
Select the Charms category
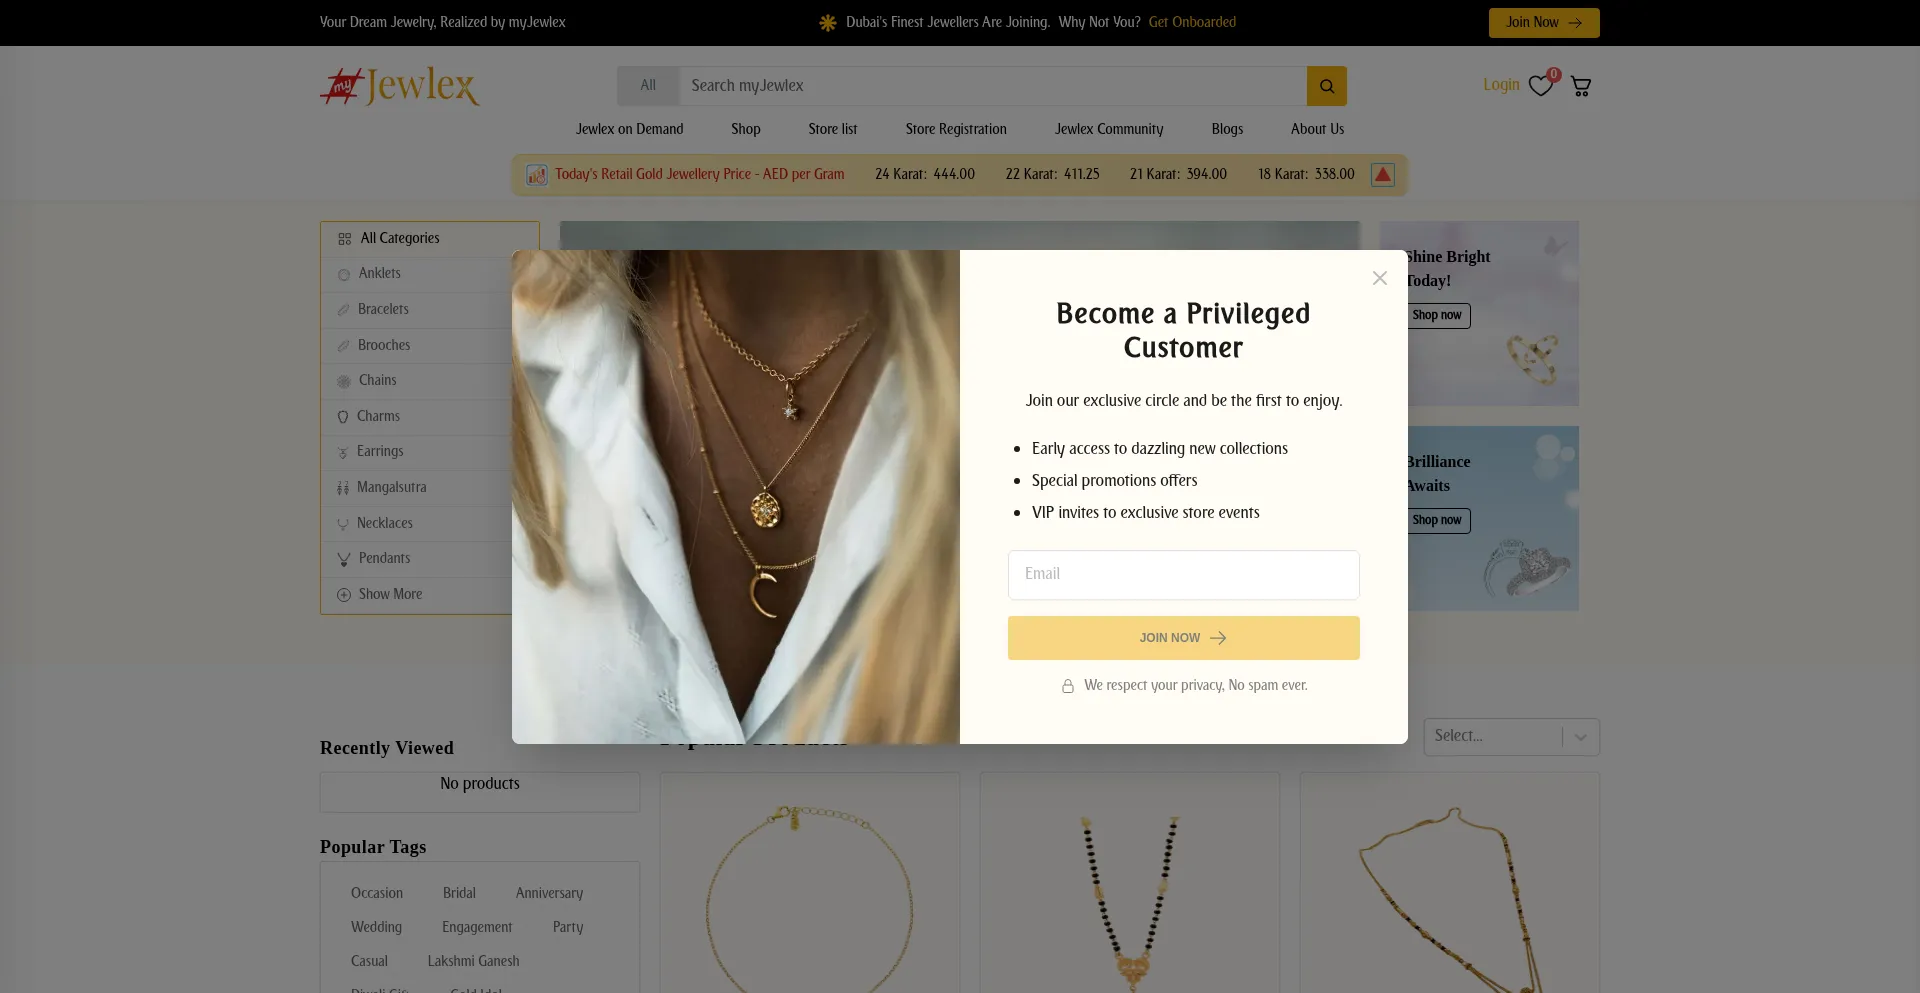(378, 416)
